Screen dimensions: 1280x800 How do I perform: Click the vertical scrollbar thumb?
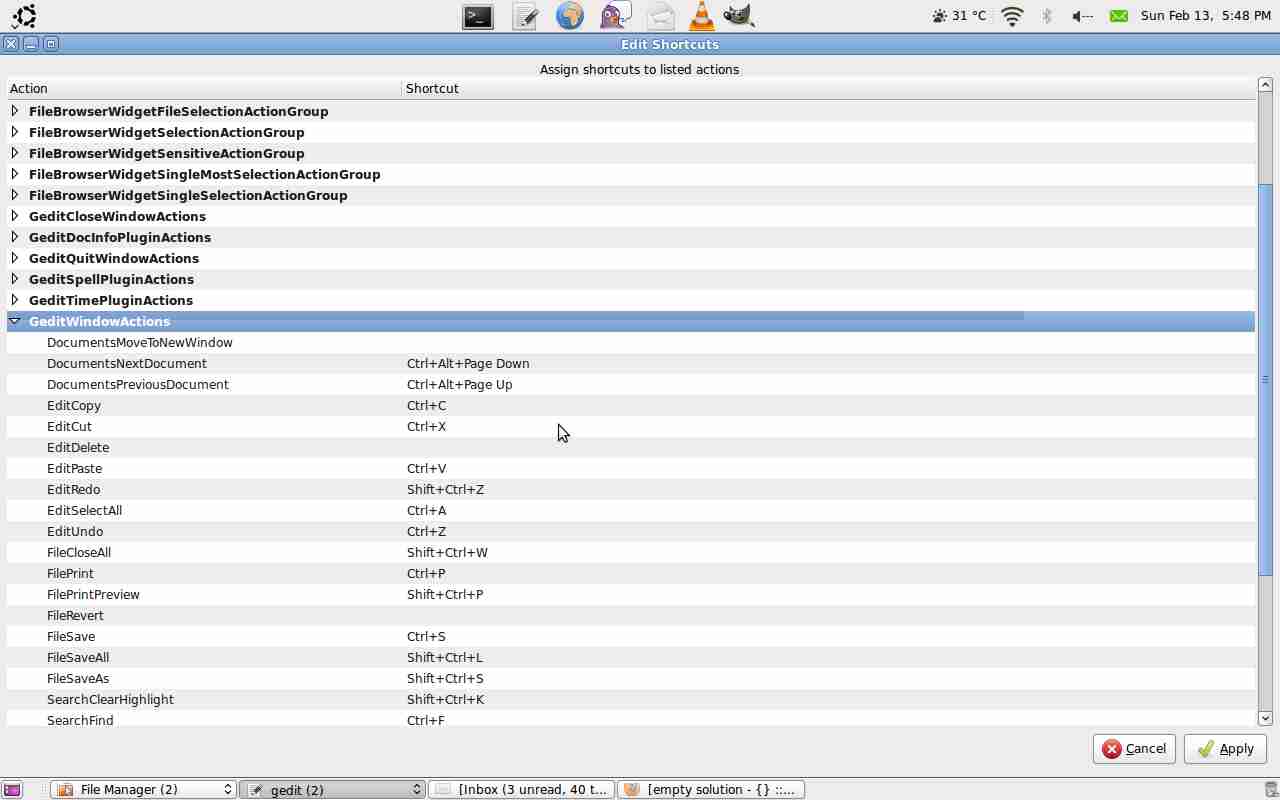[1265, 379]
